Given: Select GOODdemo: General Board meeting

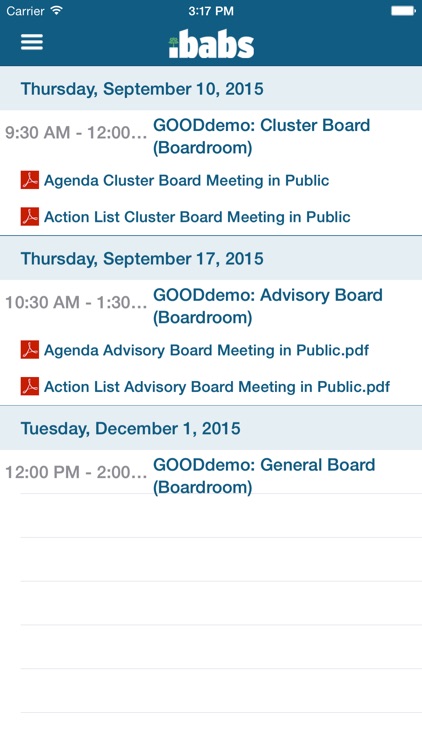Looking at the screenshot, I should [x=264, y=476].
